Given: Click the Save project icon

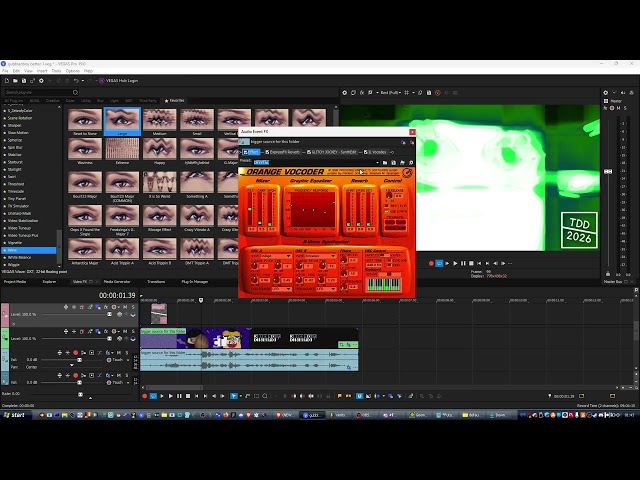Looking at the screenshot, I should 24,81.
